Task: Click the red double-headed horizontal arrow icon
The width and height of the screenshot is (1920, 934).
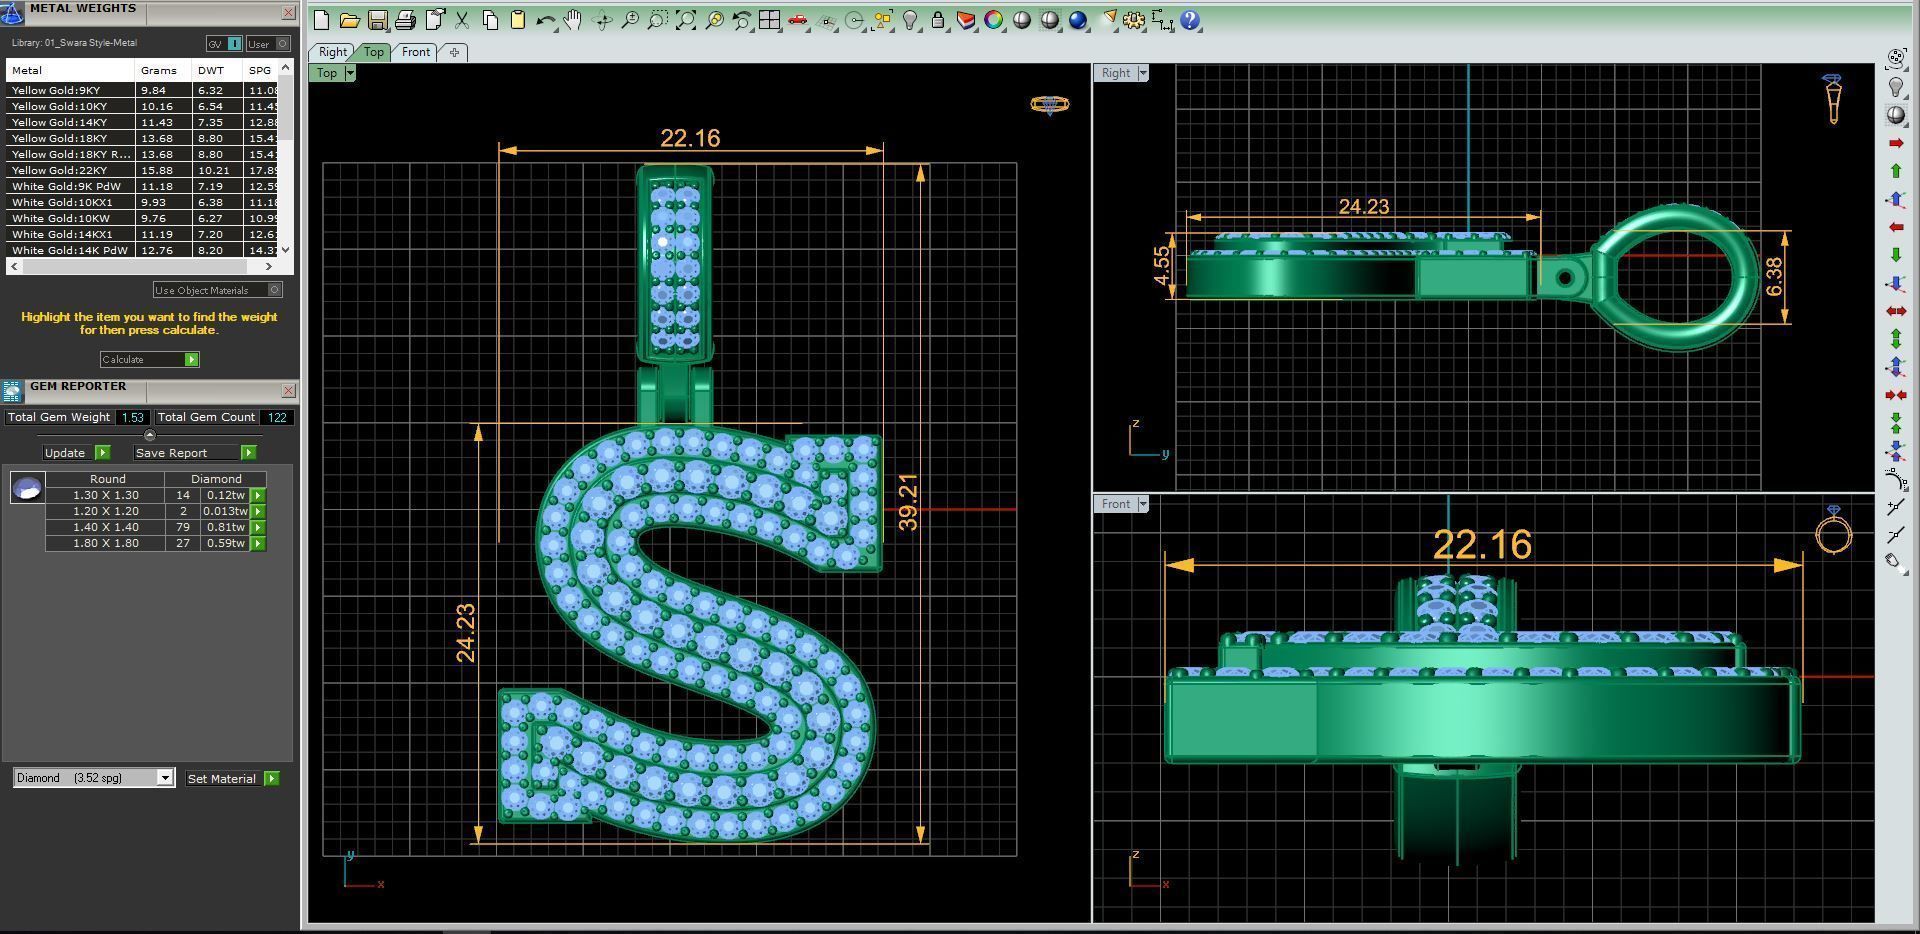Action: [1895, 311]
